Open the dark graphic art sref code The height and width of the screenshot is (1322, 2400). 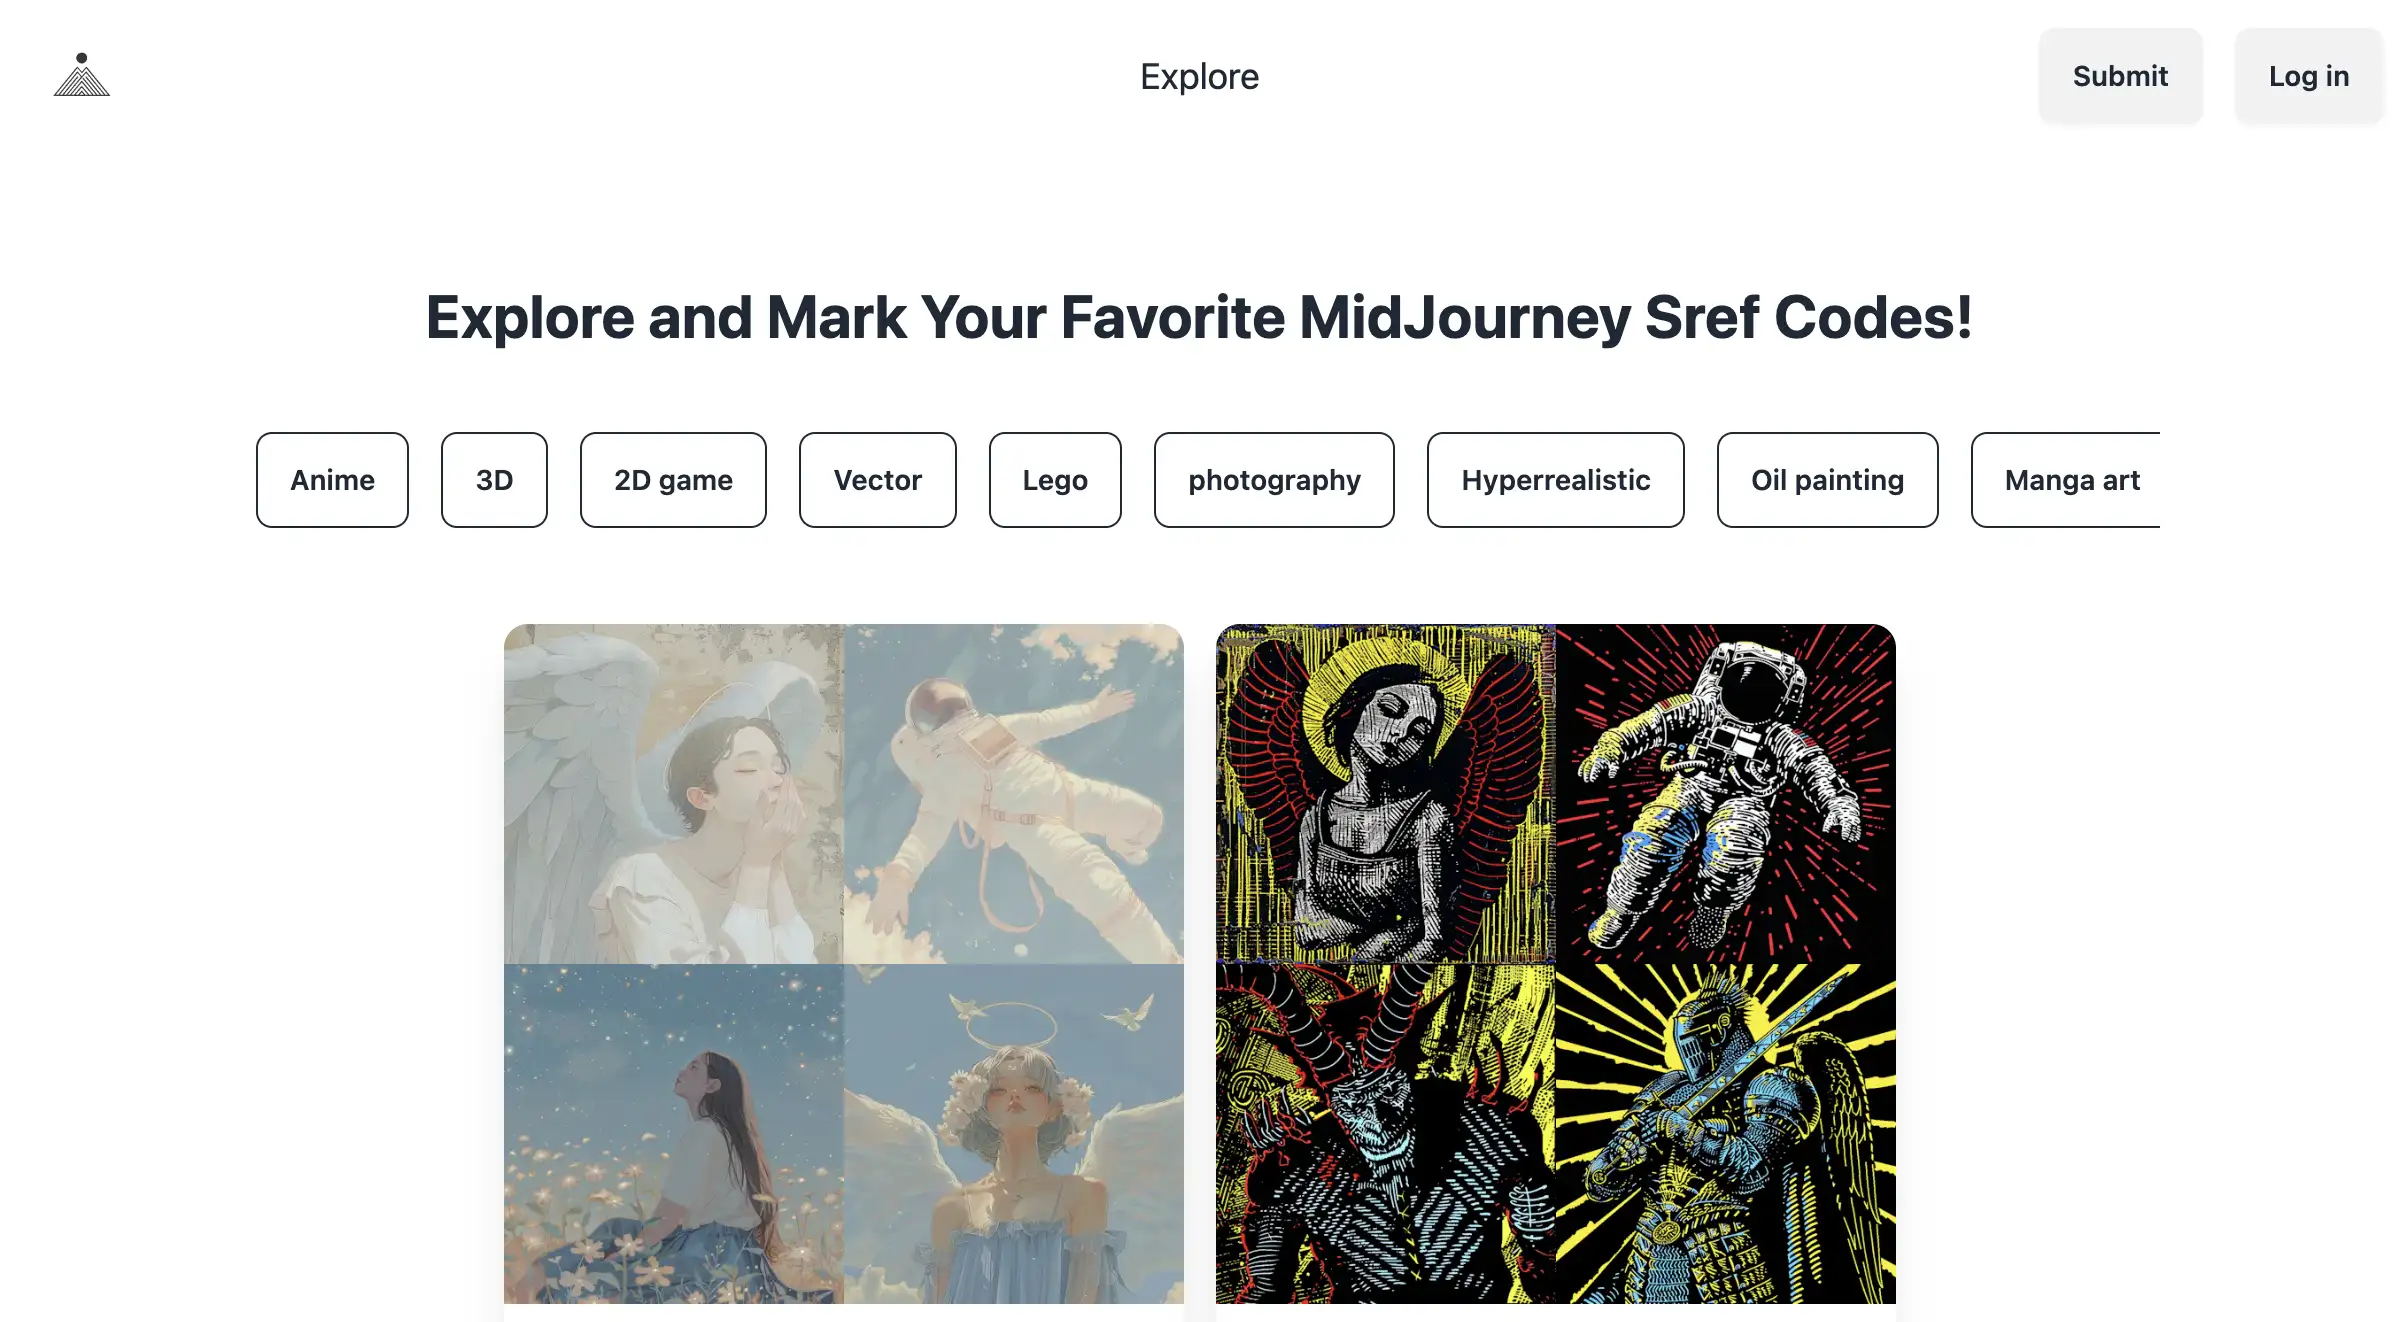[1556, 964]
